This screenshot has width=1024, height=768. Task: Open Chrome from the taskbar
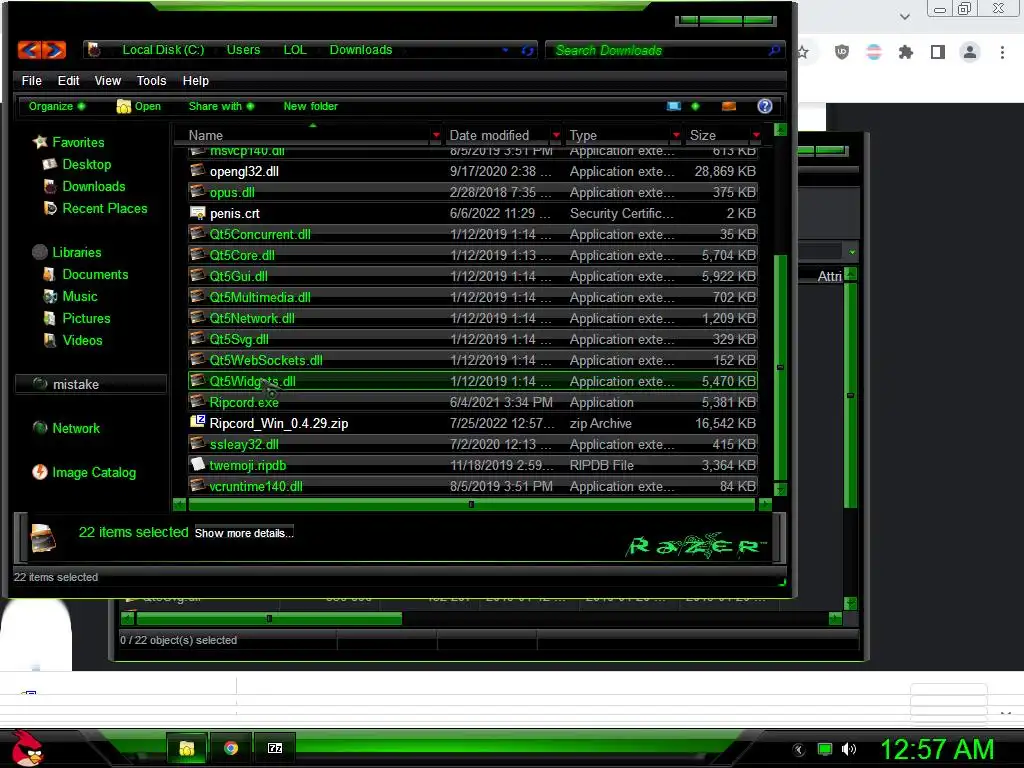pos(231,748)
